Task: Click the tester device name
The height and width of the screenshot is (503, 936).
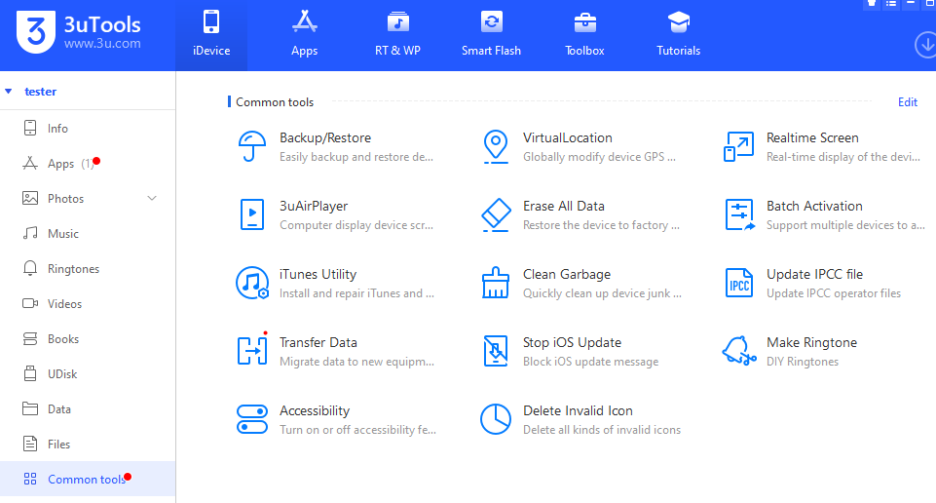Action: [x=41, y=91]
